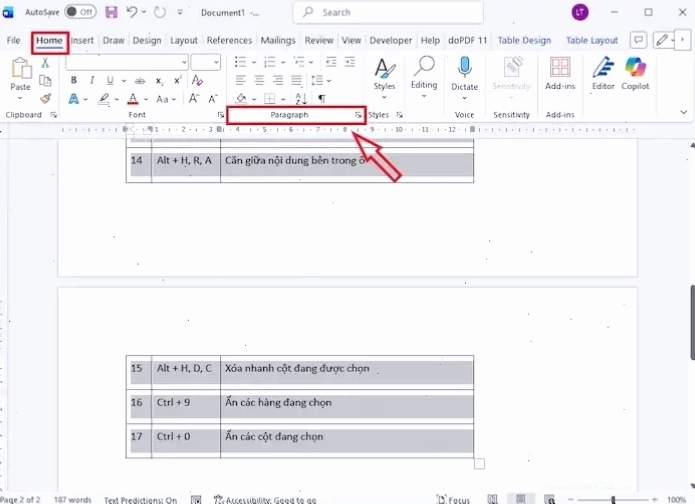Expand the Paste options arrow

point(20,98)
